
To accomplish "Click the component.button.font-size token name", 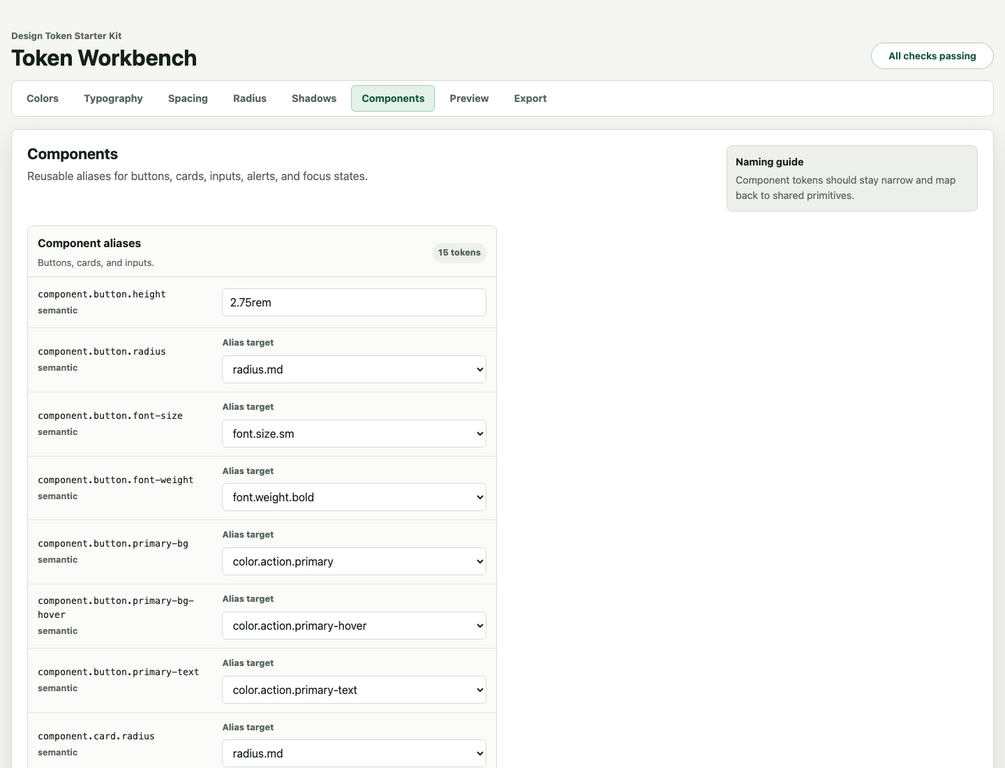I will (x=110, y=415).
